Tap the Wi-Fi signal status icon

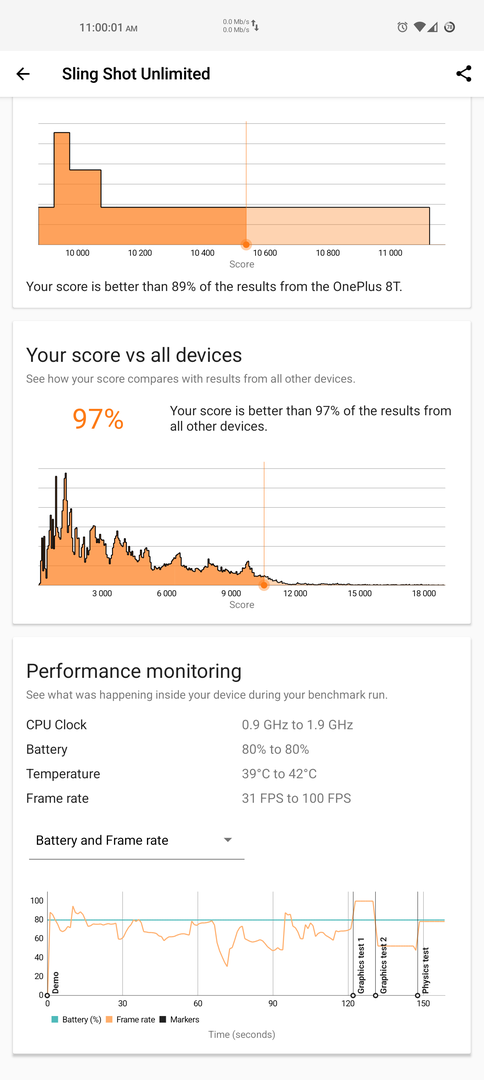coord(420,28)
